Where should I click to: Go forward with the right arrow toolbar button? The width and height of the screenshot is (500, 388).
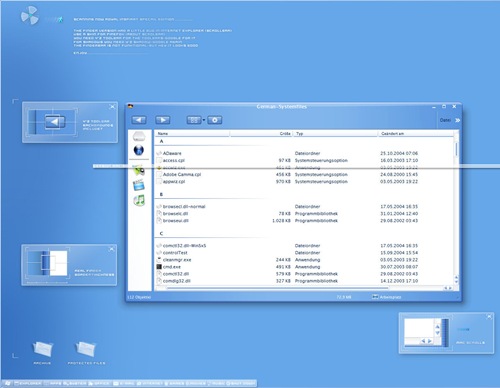pyautogui.click(x=163, y=120)
